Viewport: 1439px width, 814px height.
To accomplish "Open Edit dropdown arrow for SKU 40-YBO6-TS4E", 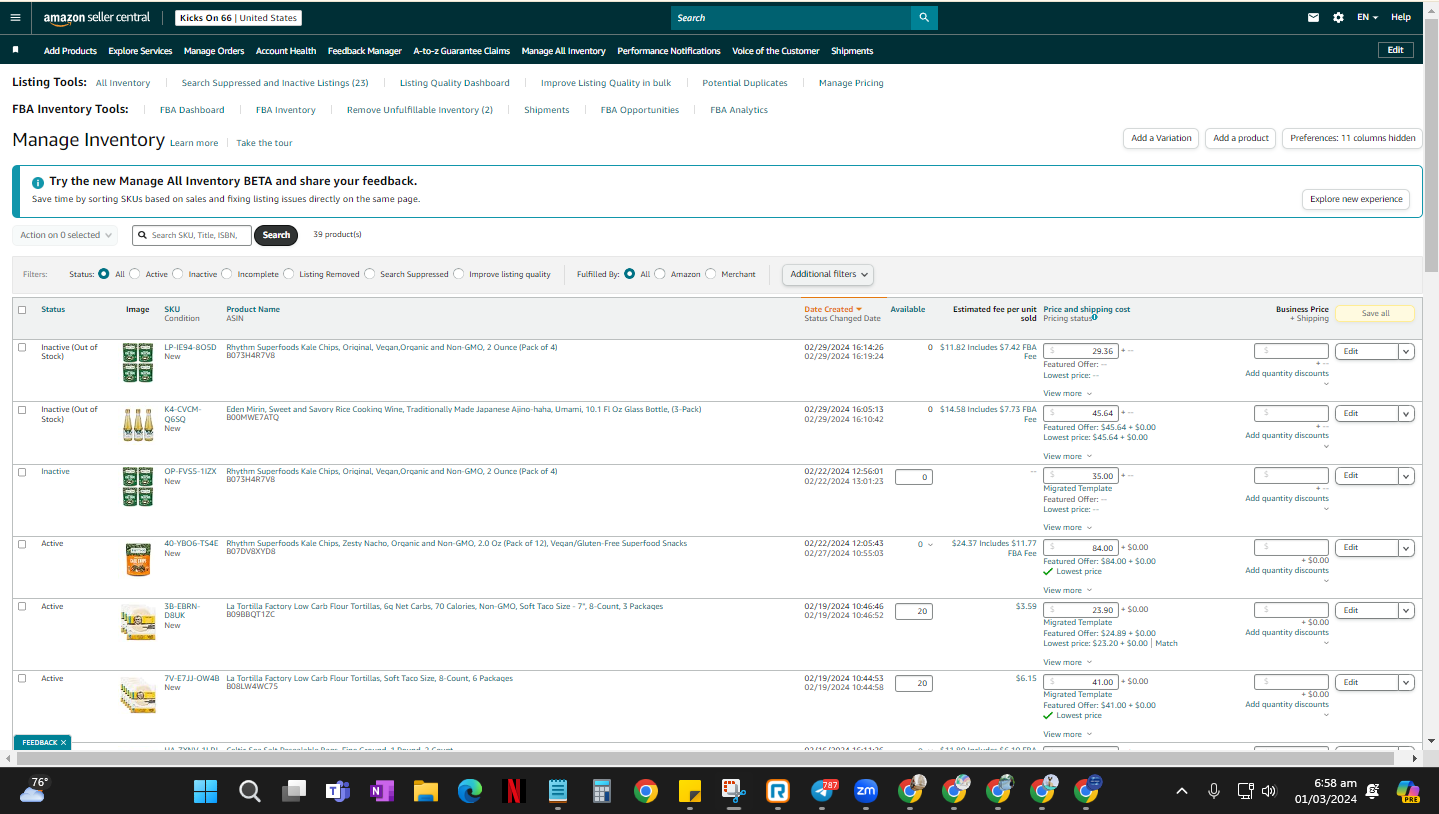I will (x=1406, y=548).
